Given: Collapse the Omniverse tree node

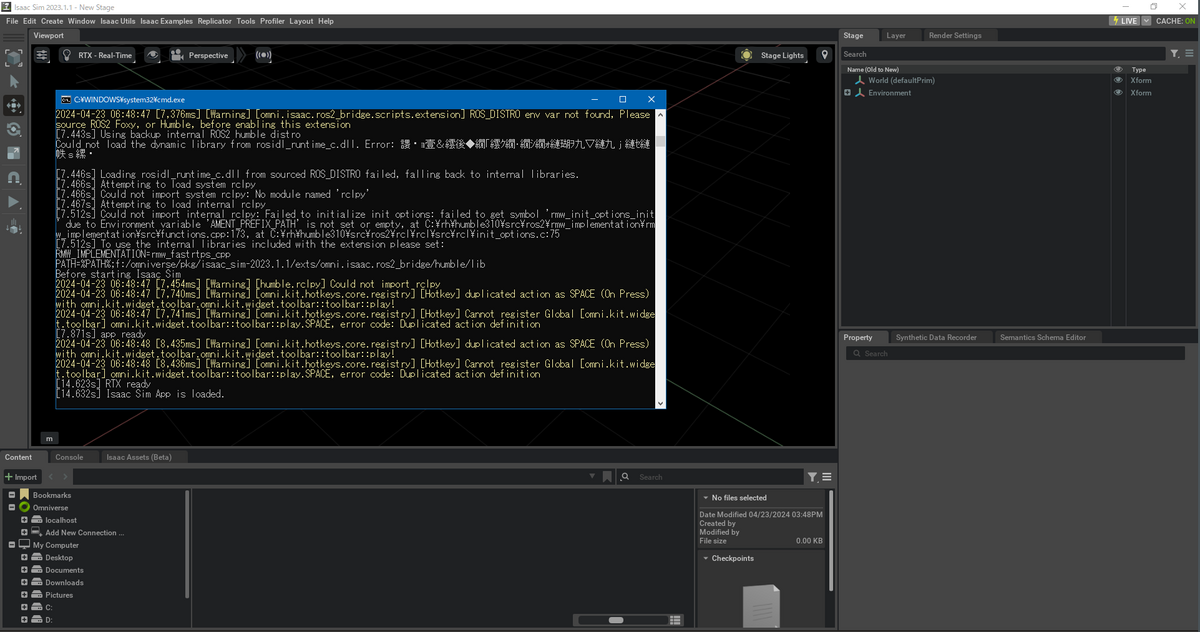Looking at the screenshot, I should click(x=12, y=507).
